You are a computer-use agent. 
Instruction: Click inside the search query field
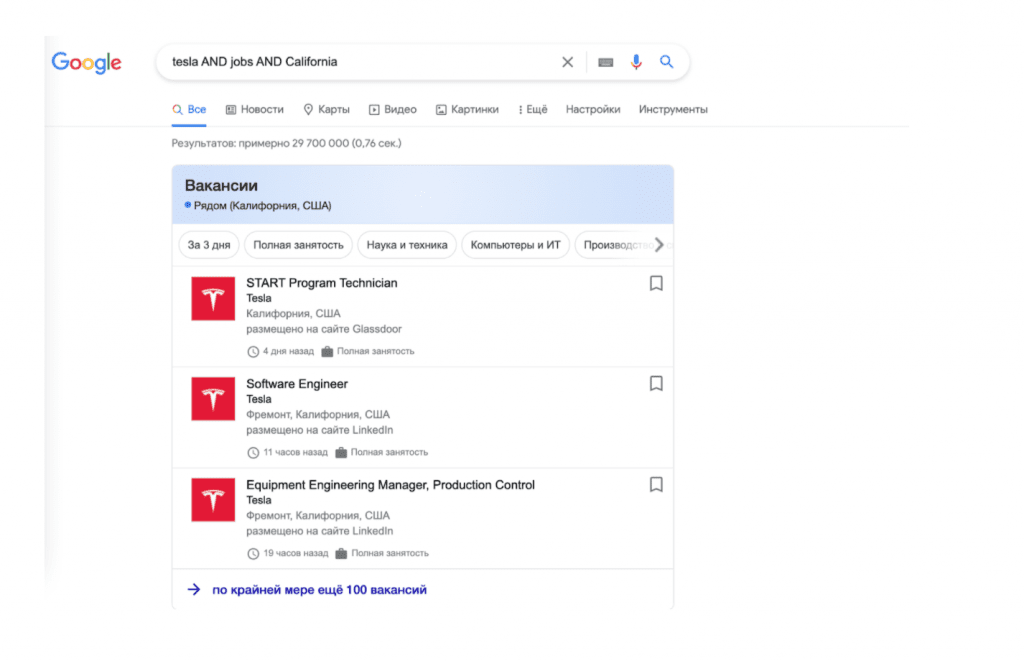pos(360,62)
